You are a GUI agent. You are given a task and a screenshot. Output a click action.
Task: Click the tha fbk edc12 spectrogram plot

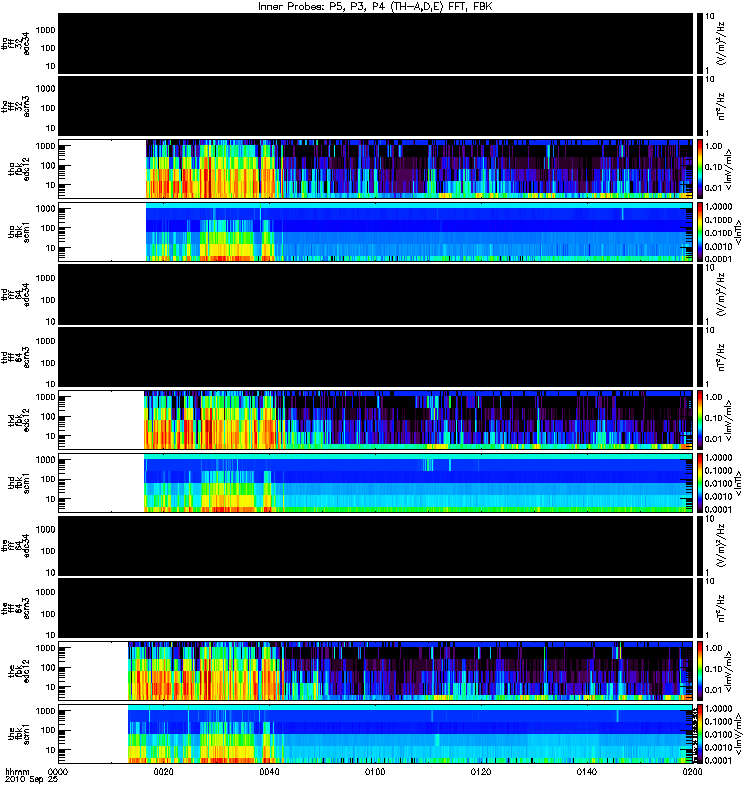point(375,169)
